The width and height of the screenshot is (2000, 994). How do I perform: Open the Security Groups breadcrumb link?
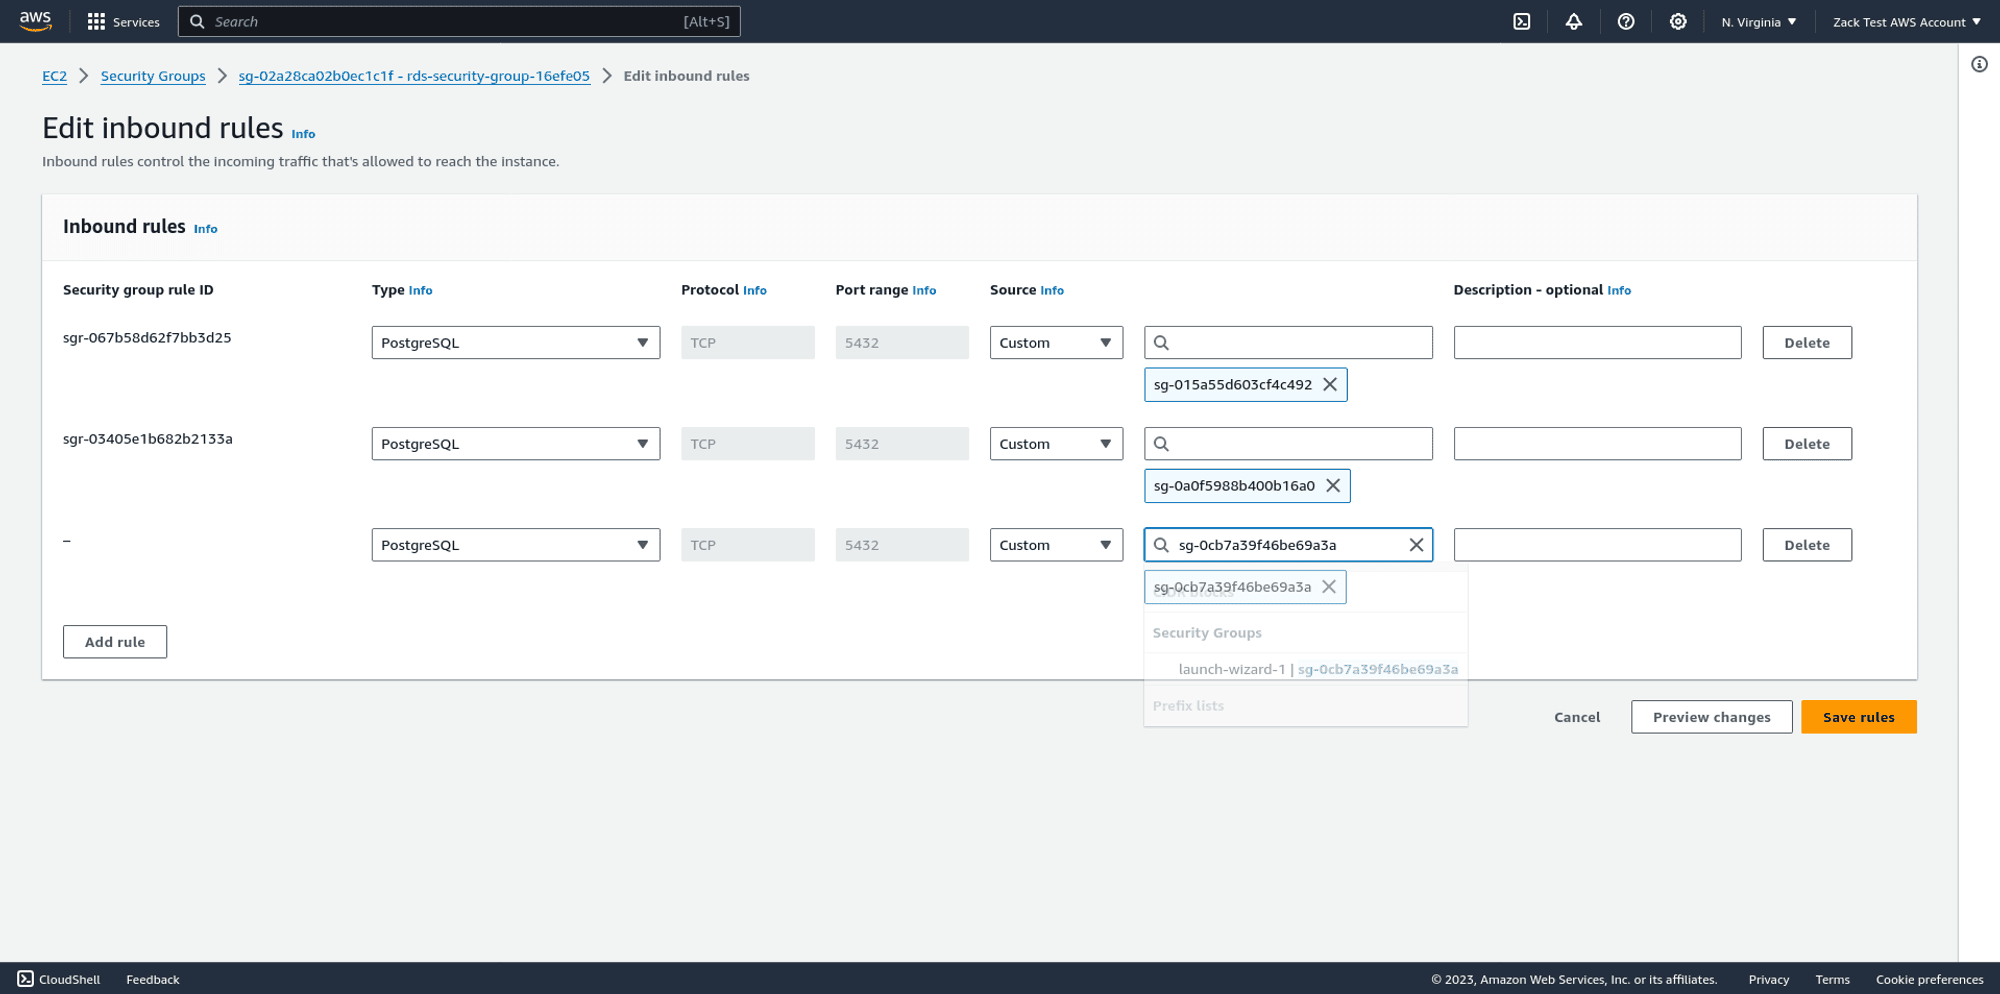pyautogui.click(x=152, y=76)
